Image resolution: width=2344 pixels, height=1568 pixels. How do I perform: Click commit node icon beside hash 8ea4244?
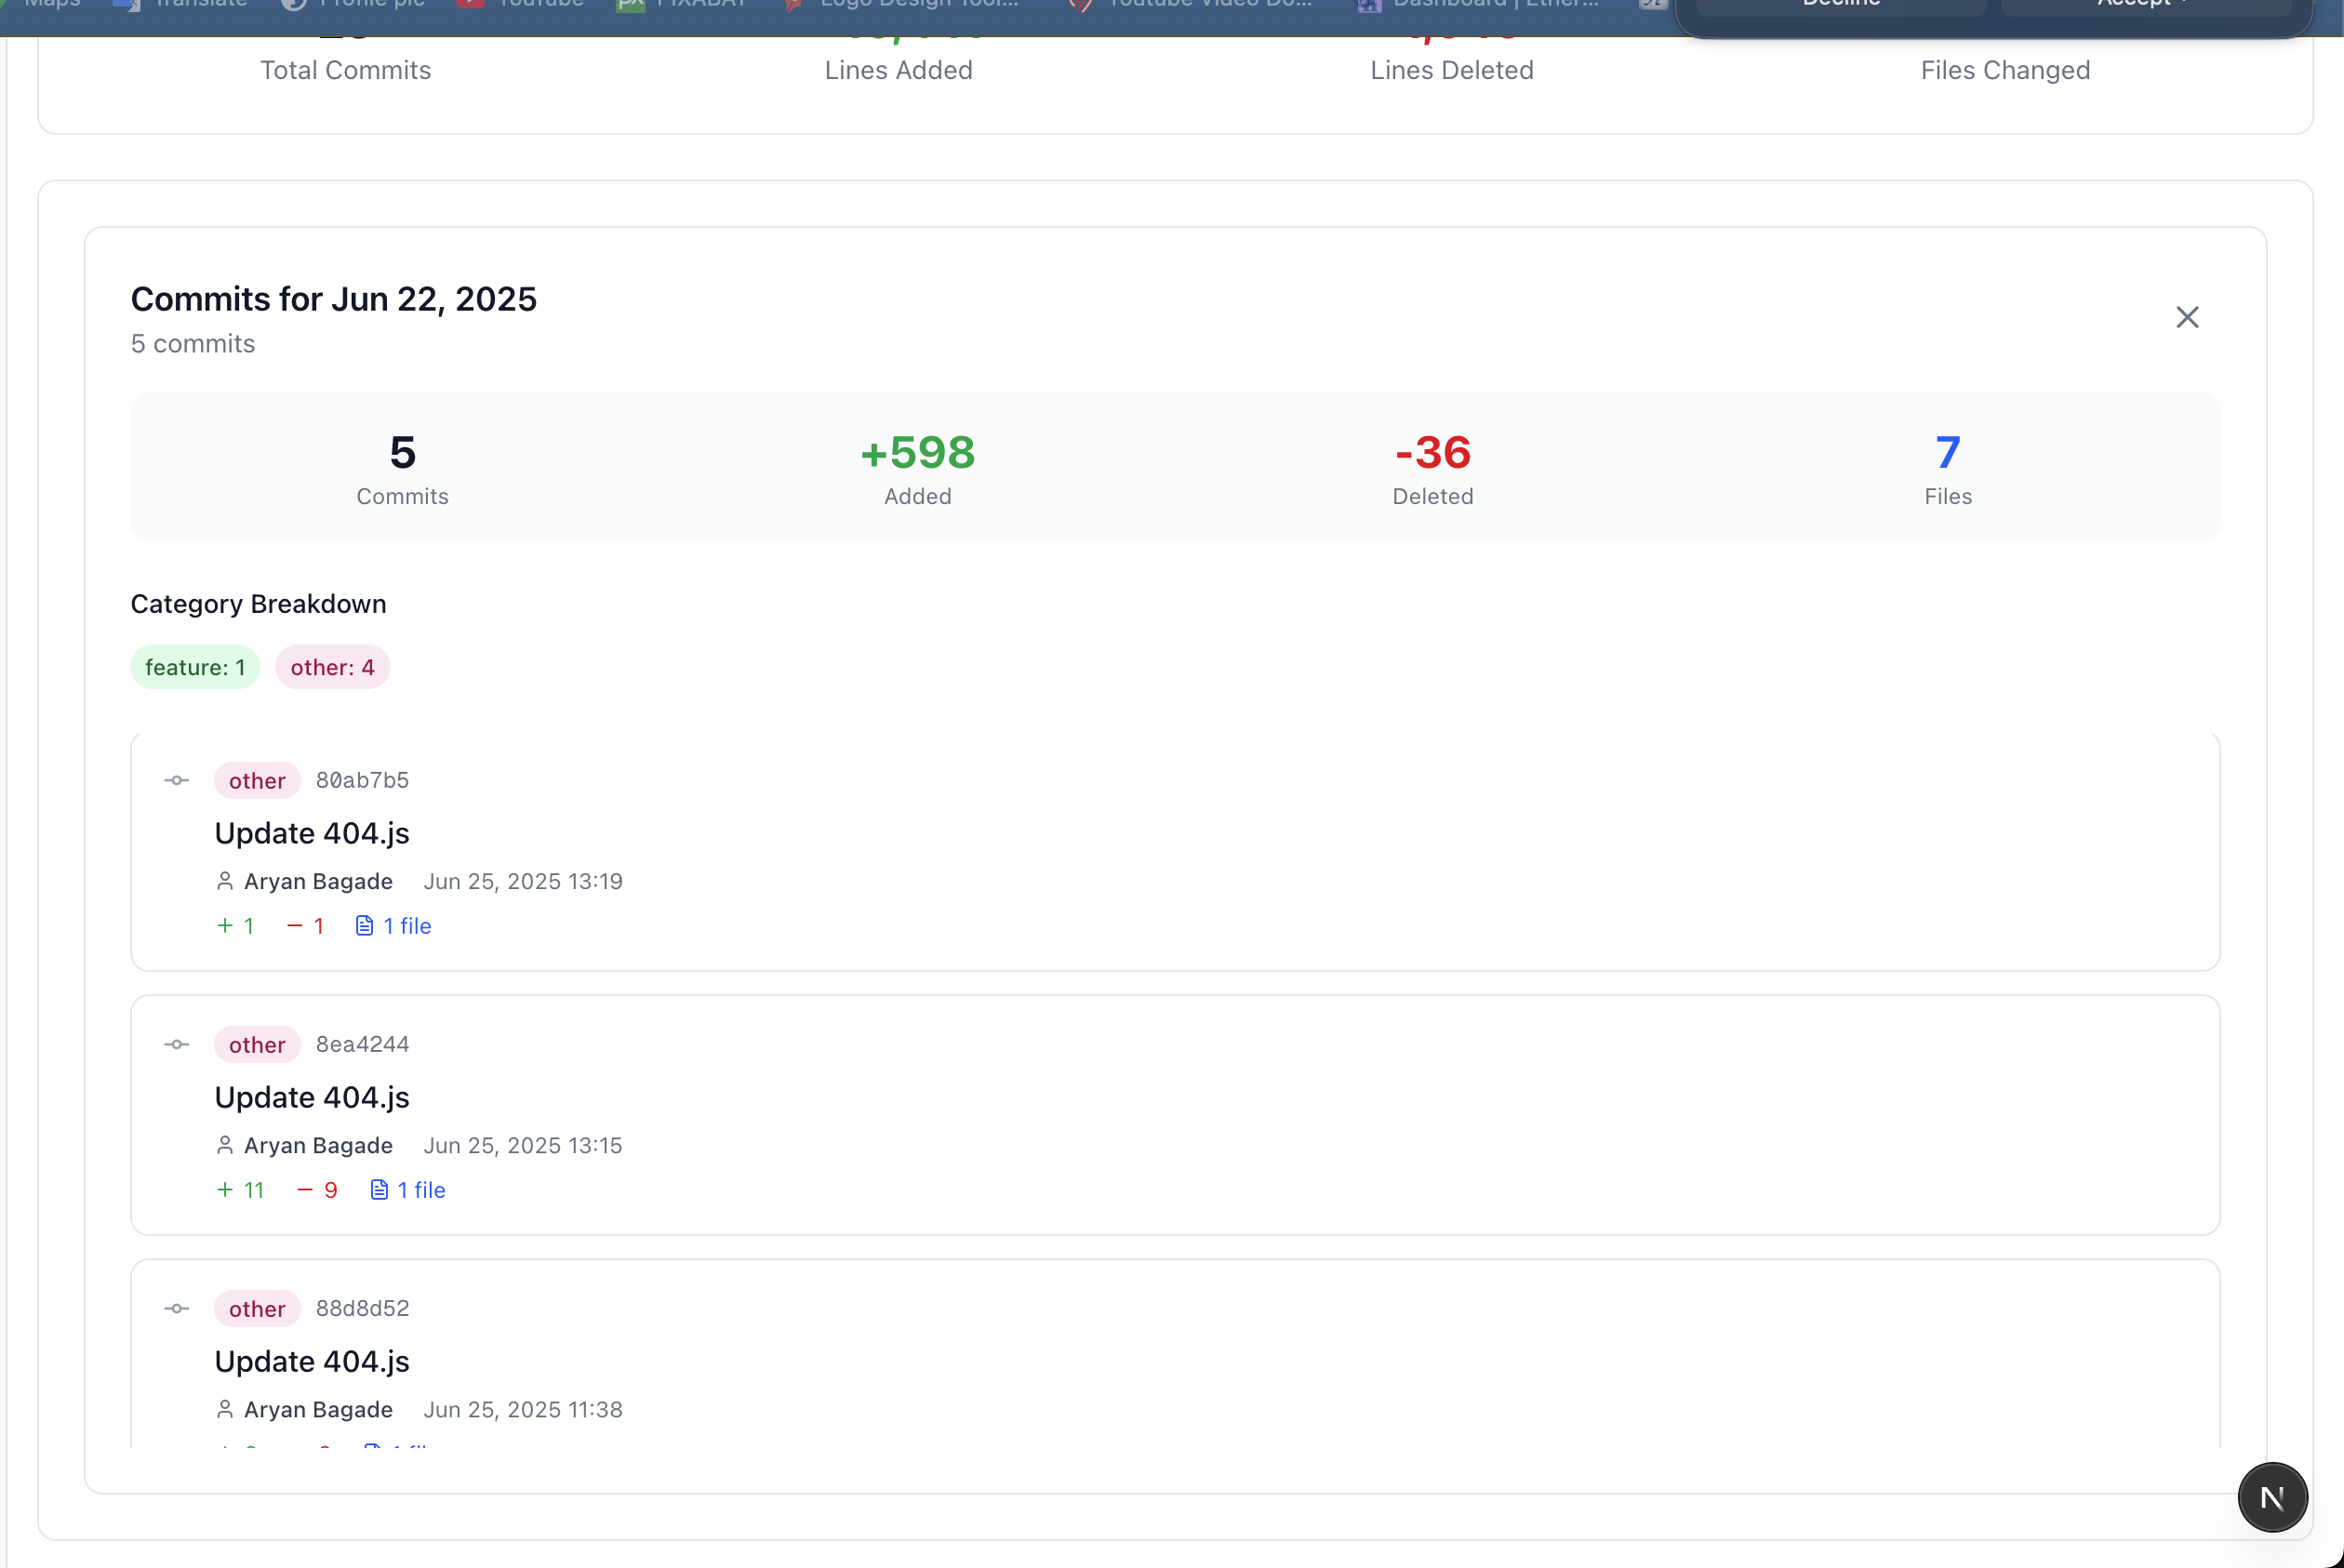[177, 1044]
